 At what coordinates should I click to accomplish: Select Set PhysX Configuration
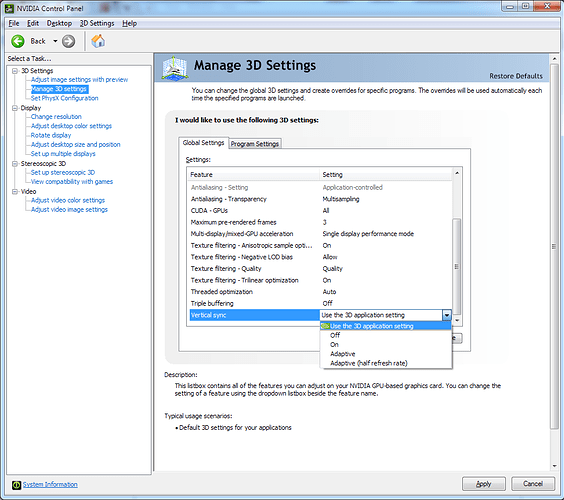pyautogui.click(x=64, y=98)
